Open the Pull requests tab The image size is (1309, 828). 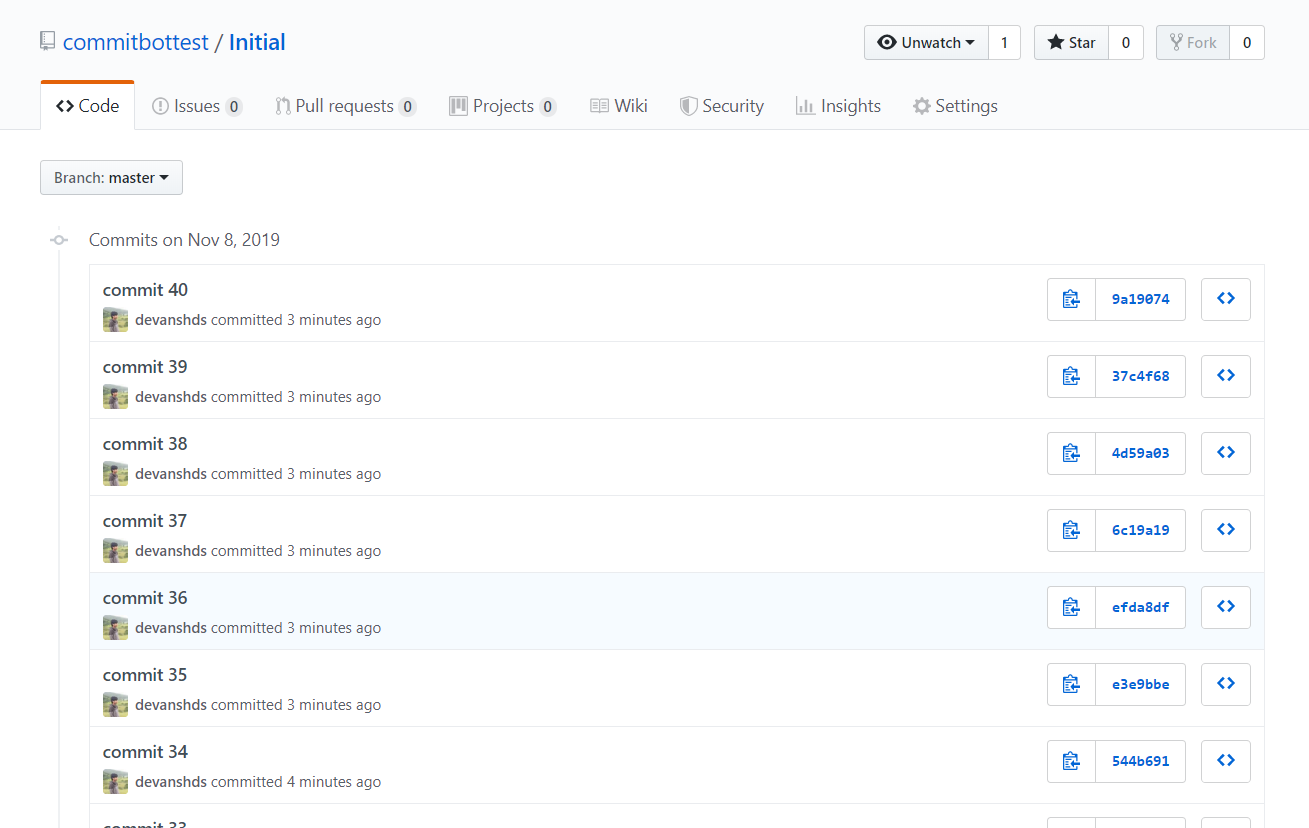[346, 106]
